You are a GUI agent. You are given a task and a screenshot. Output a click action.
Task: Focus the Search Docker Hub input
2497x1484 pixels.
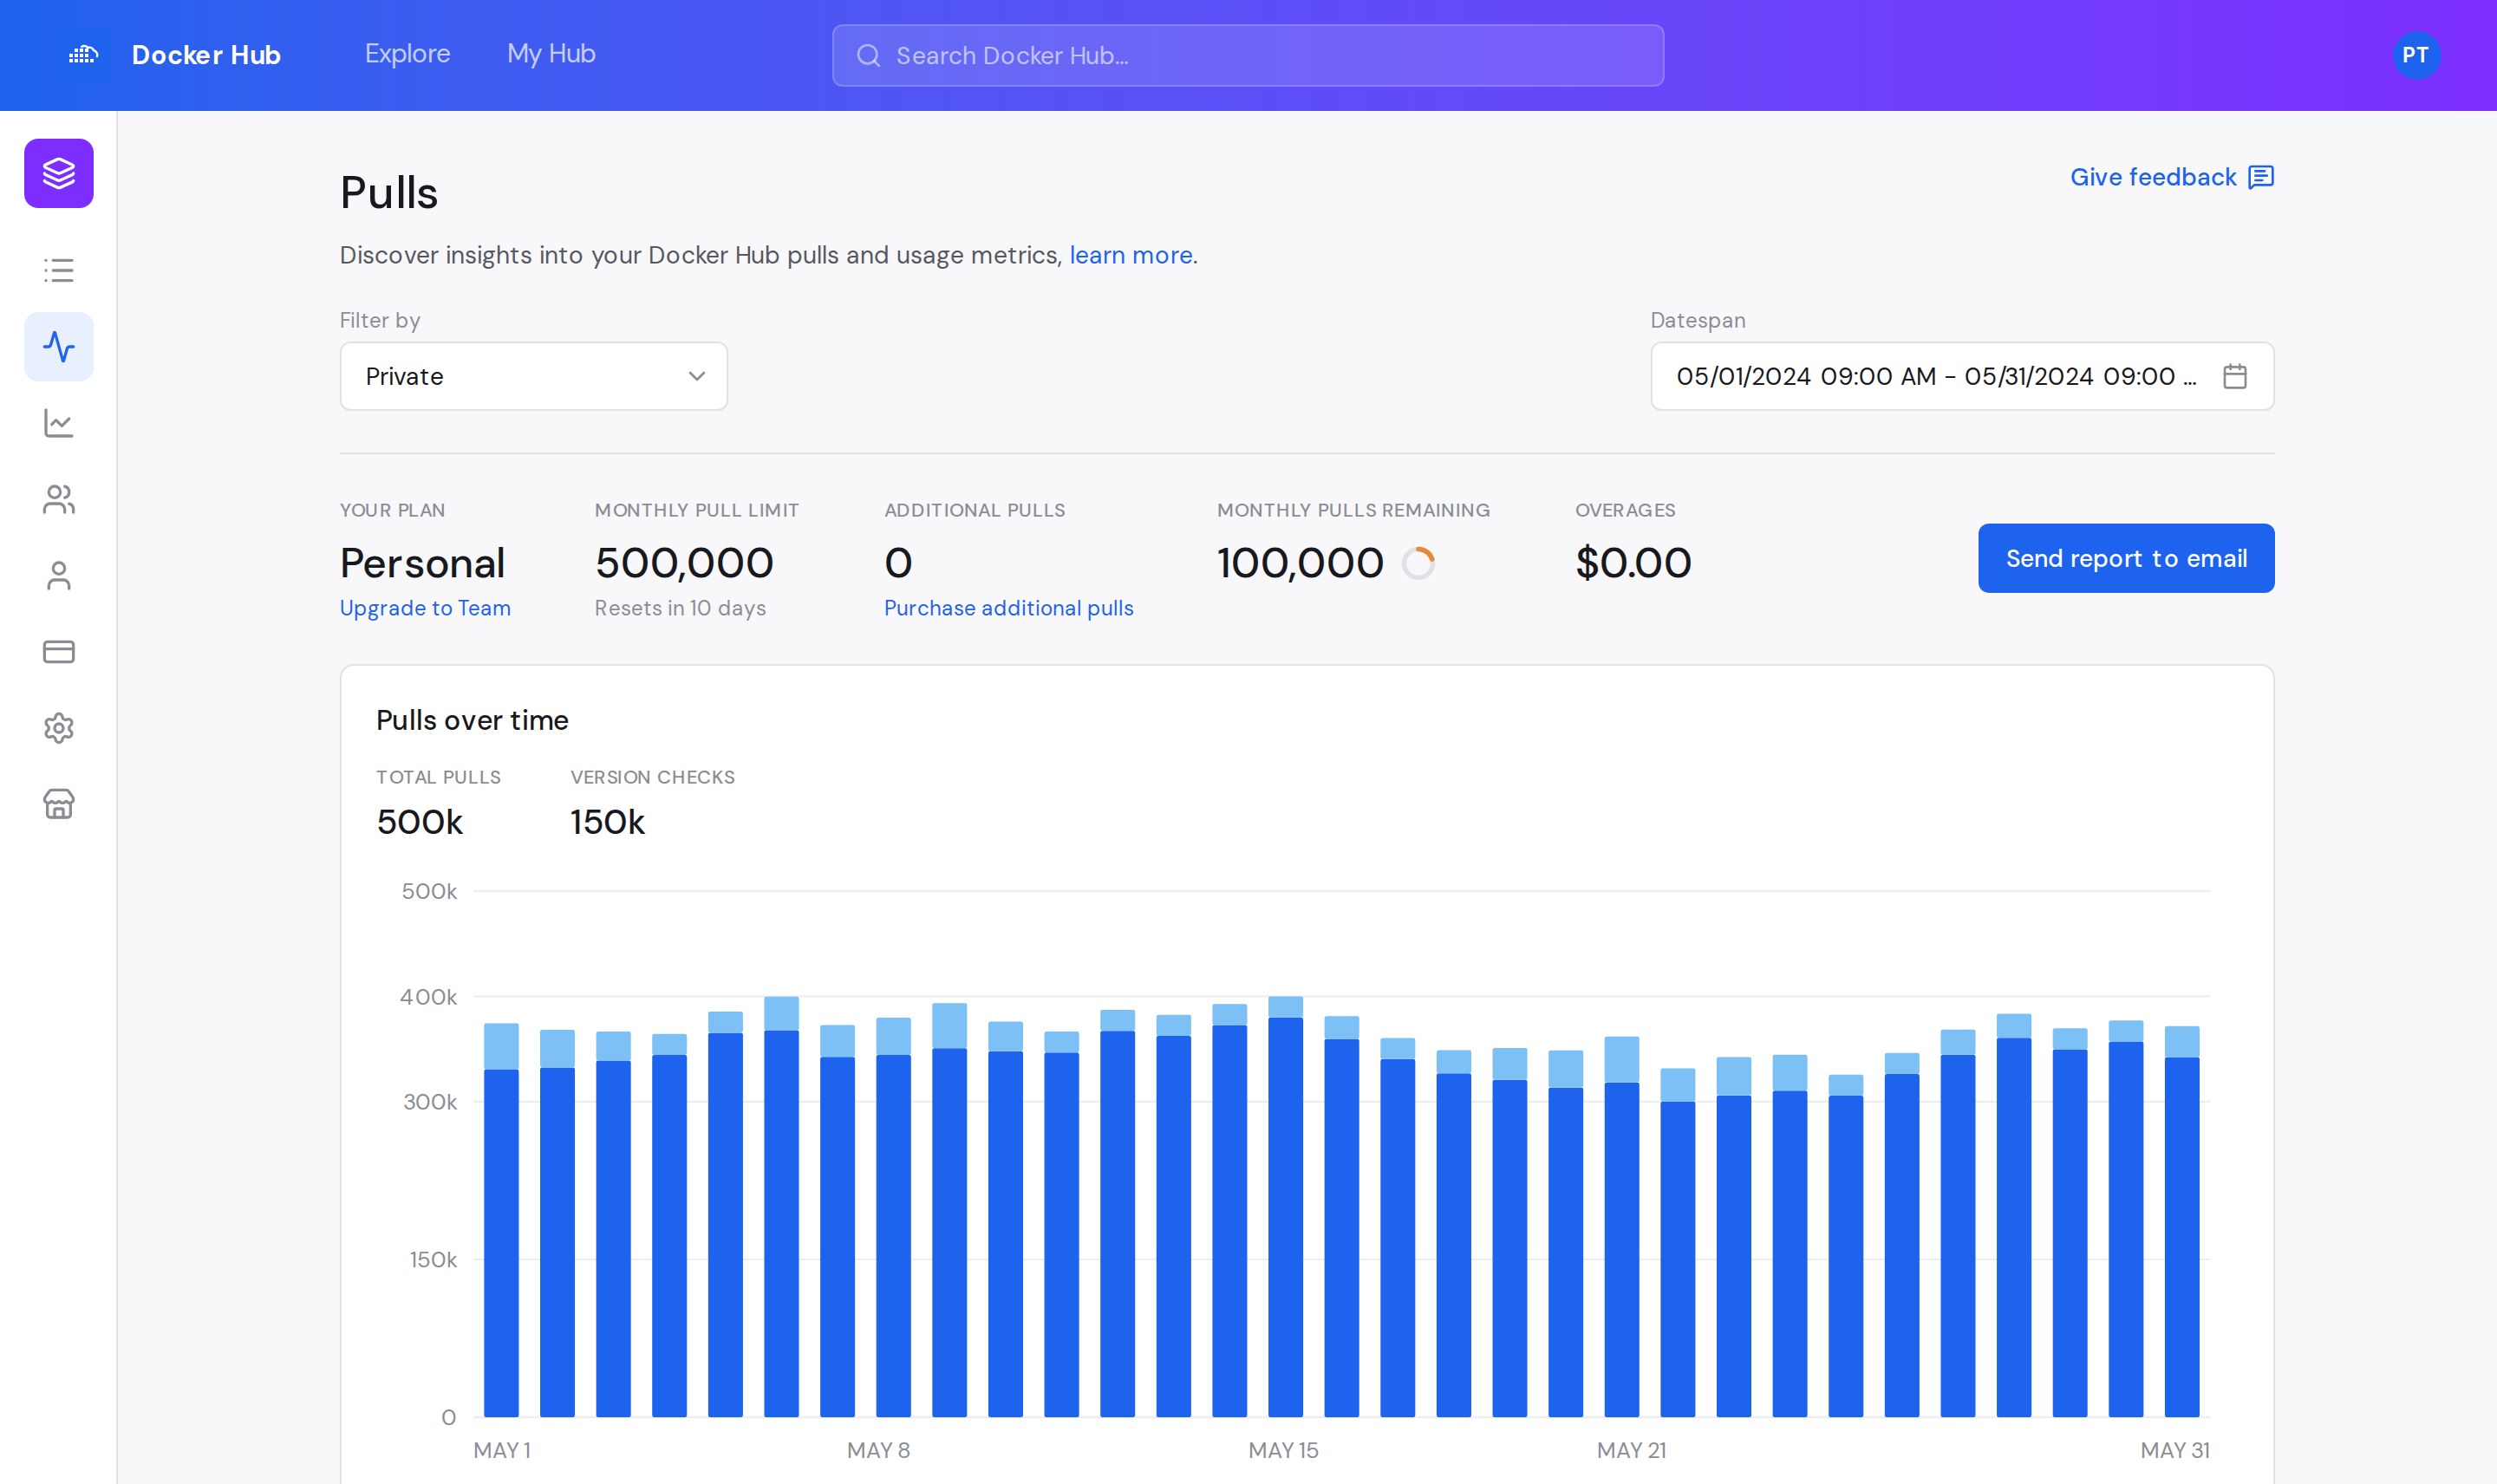coord(1248,55)
